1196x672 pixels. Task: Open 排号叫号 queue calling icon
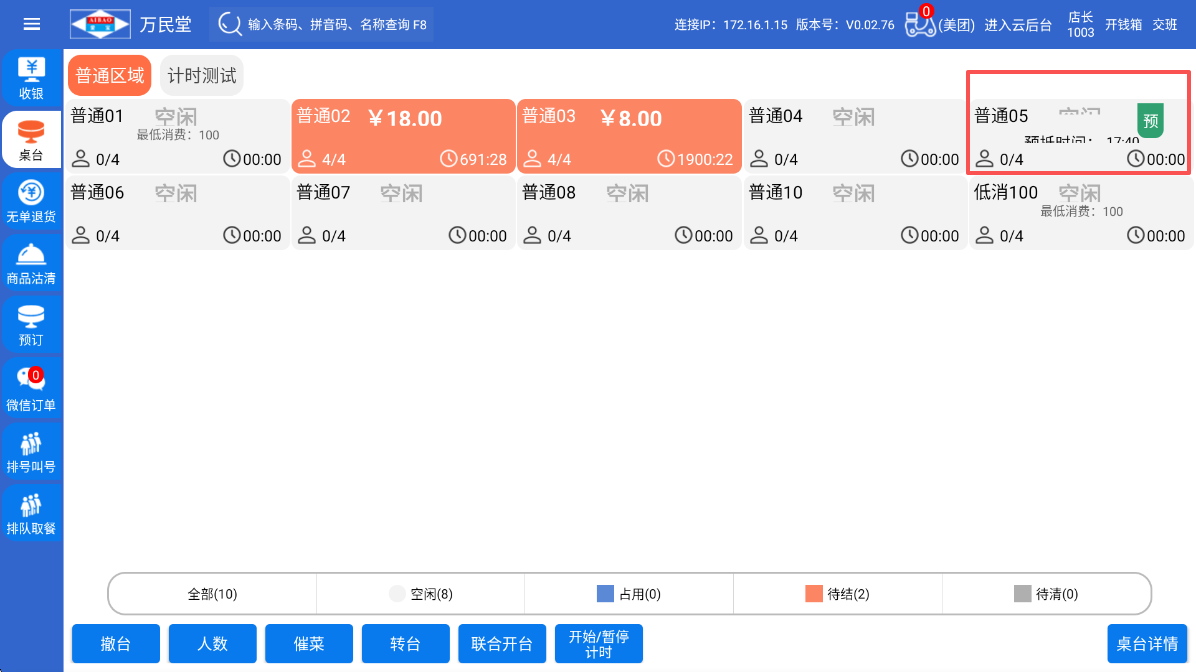[x=31, y=451]
